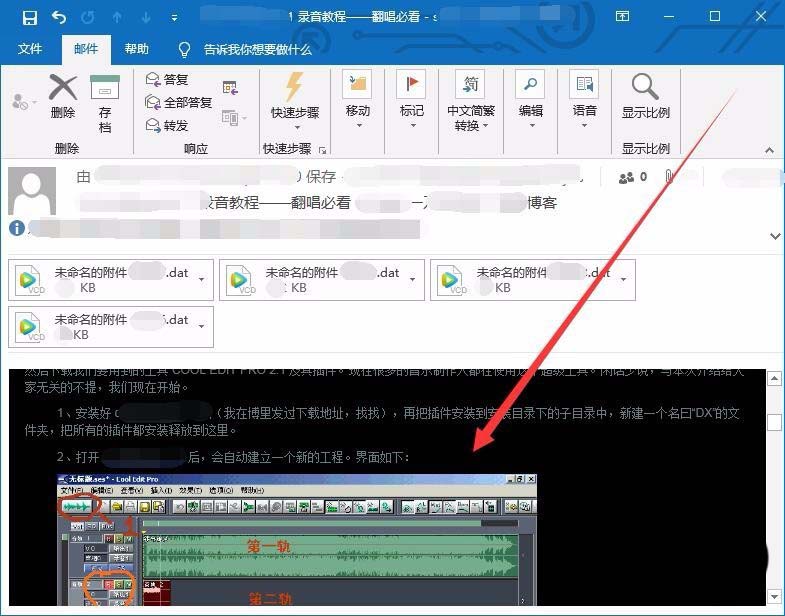The image size is (785, 616).
Task: Go to previous item with the up arrow
Action: (117, 17)
